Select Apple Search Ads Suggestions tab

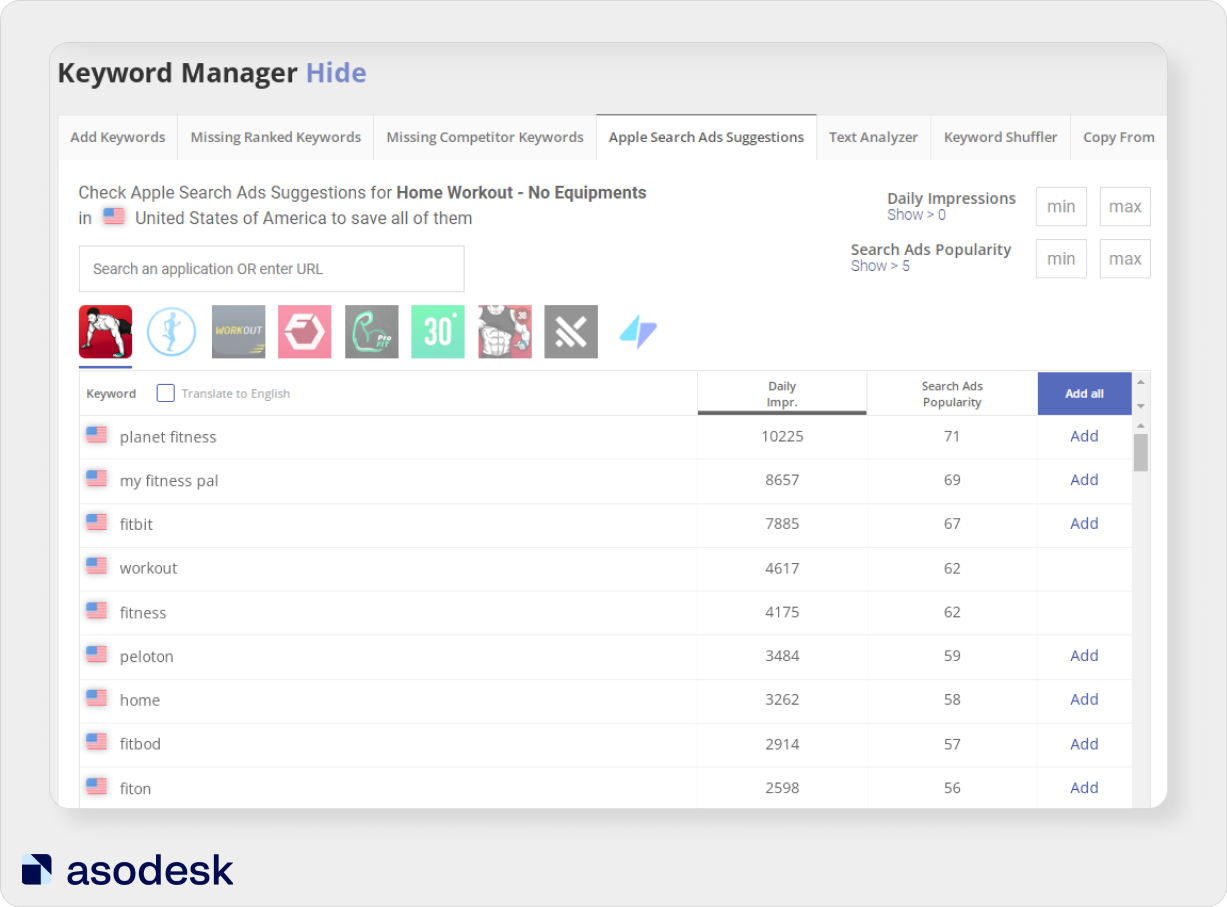click(x=706, y=137)
